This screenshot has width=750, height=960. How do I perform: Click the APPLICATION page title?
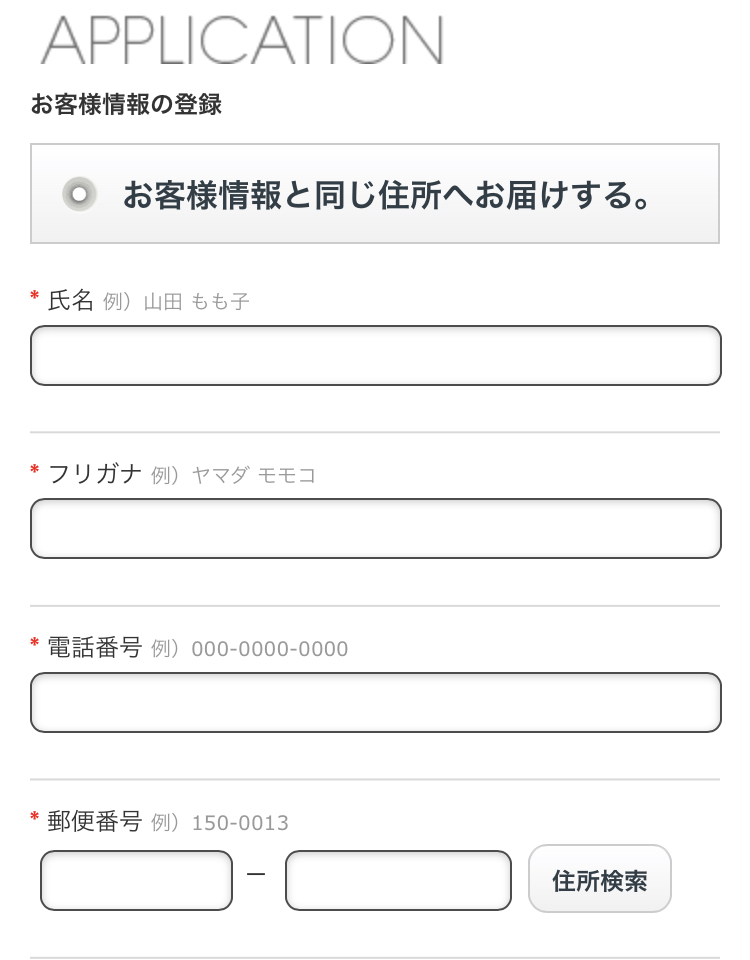(242, 40)
